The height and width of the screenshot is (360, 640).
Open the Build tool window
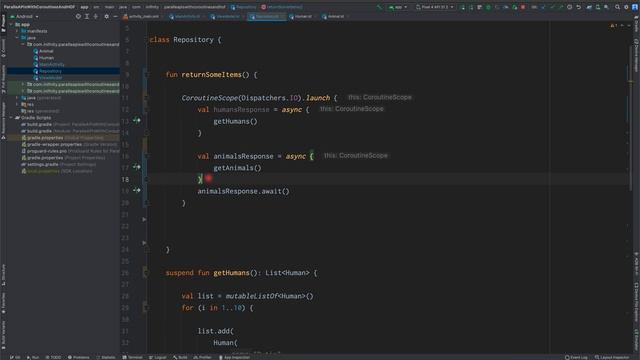(x=180, y=357)
